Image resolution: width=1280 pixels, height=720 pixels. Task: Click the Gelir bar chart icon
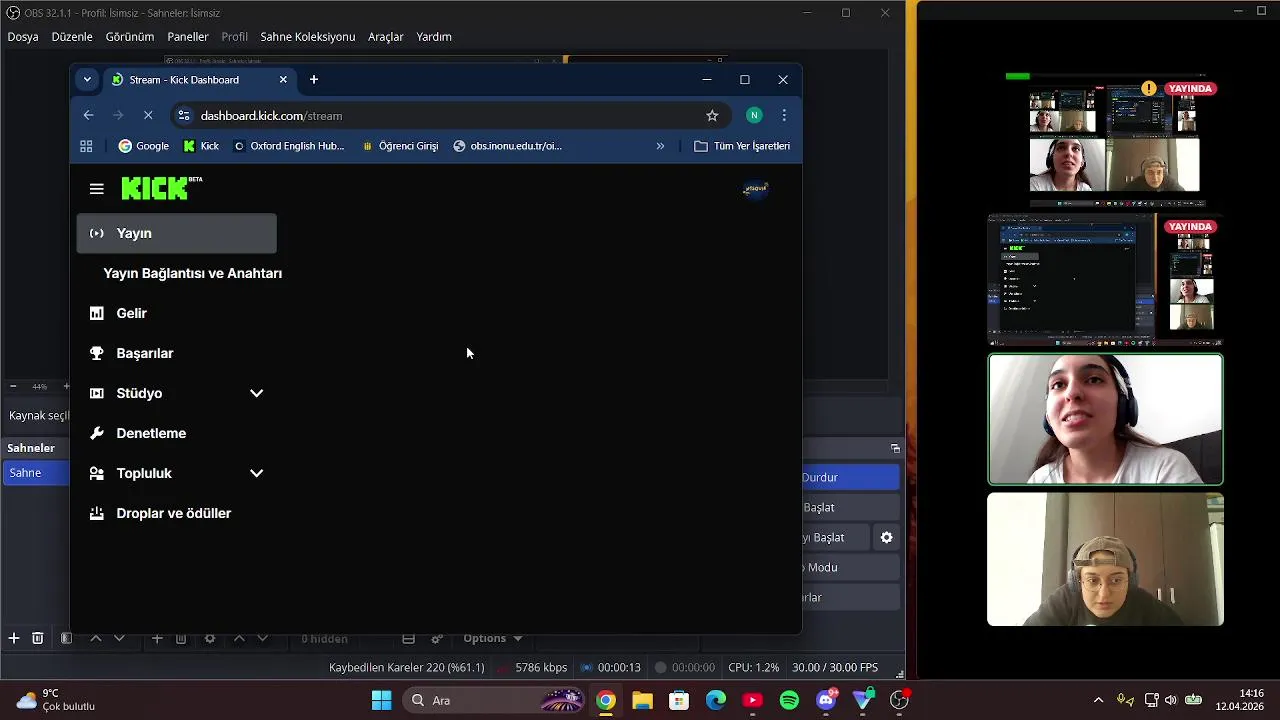pyautogui.click(x=96, y=313)
